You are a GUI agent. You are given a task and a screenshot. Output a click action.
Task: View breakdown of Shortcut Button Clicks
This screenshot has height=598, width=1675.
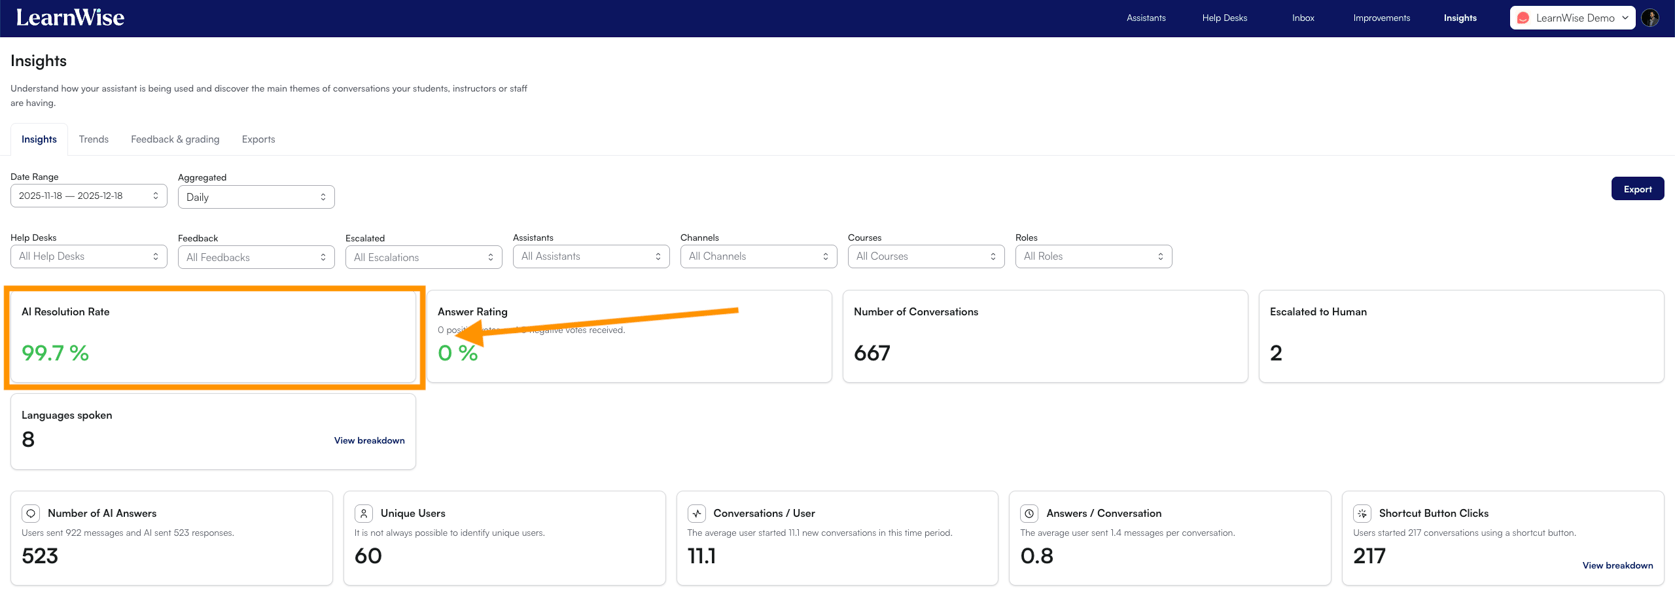(x=1617, y=566)
